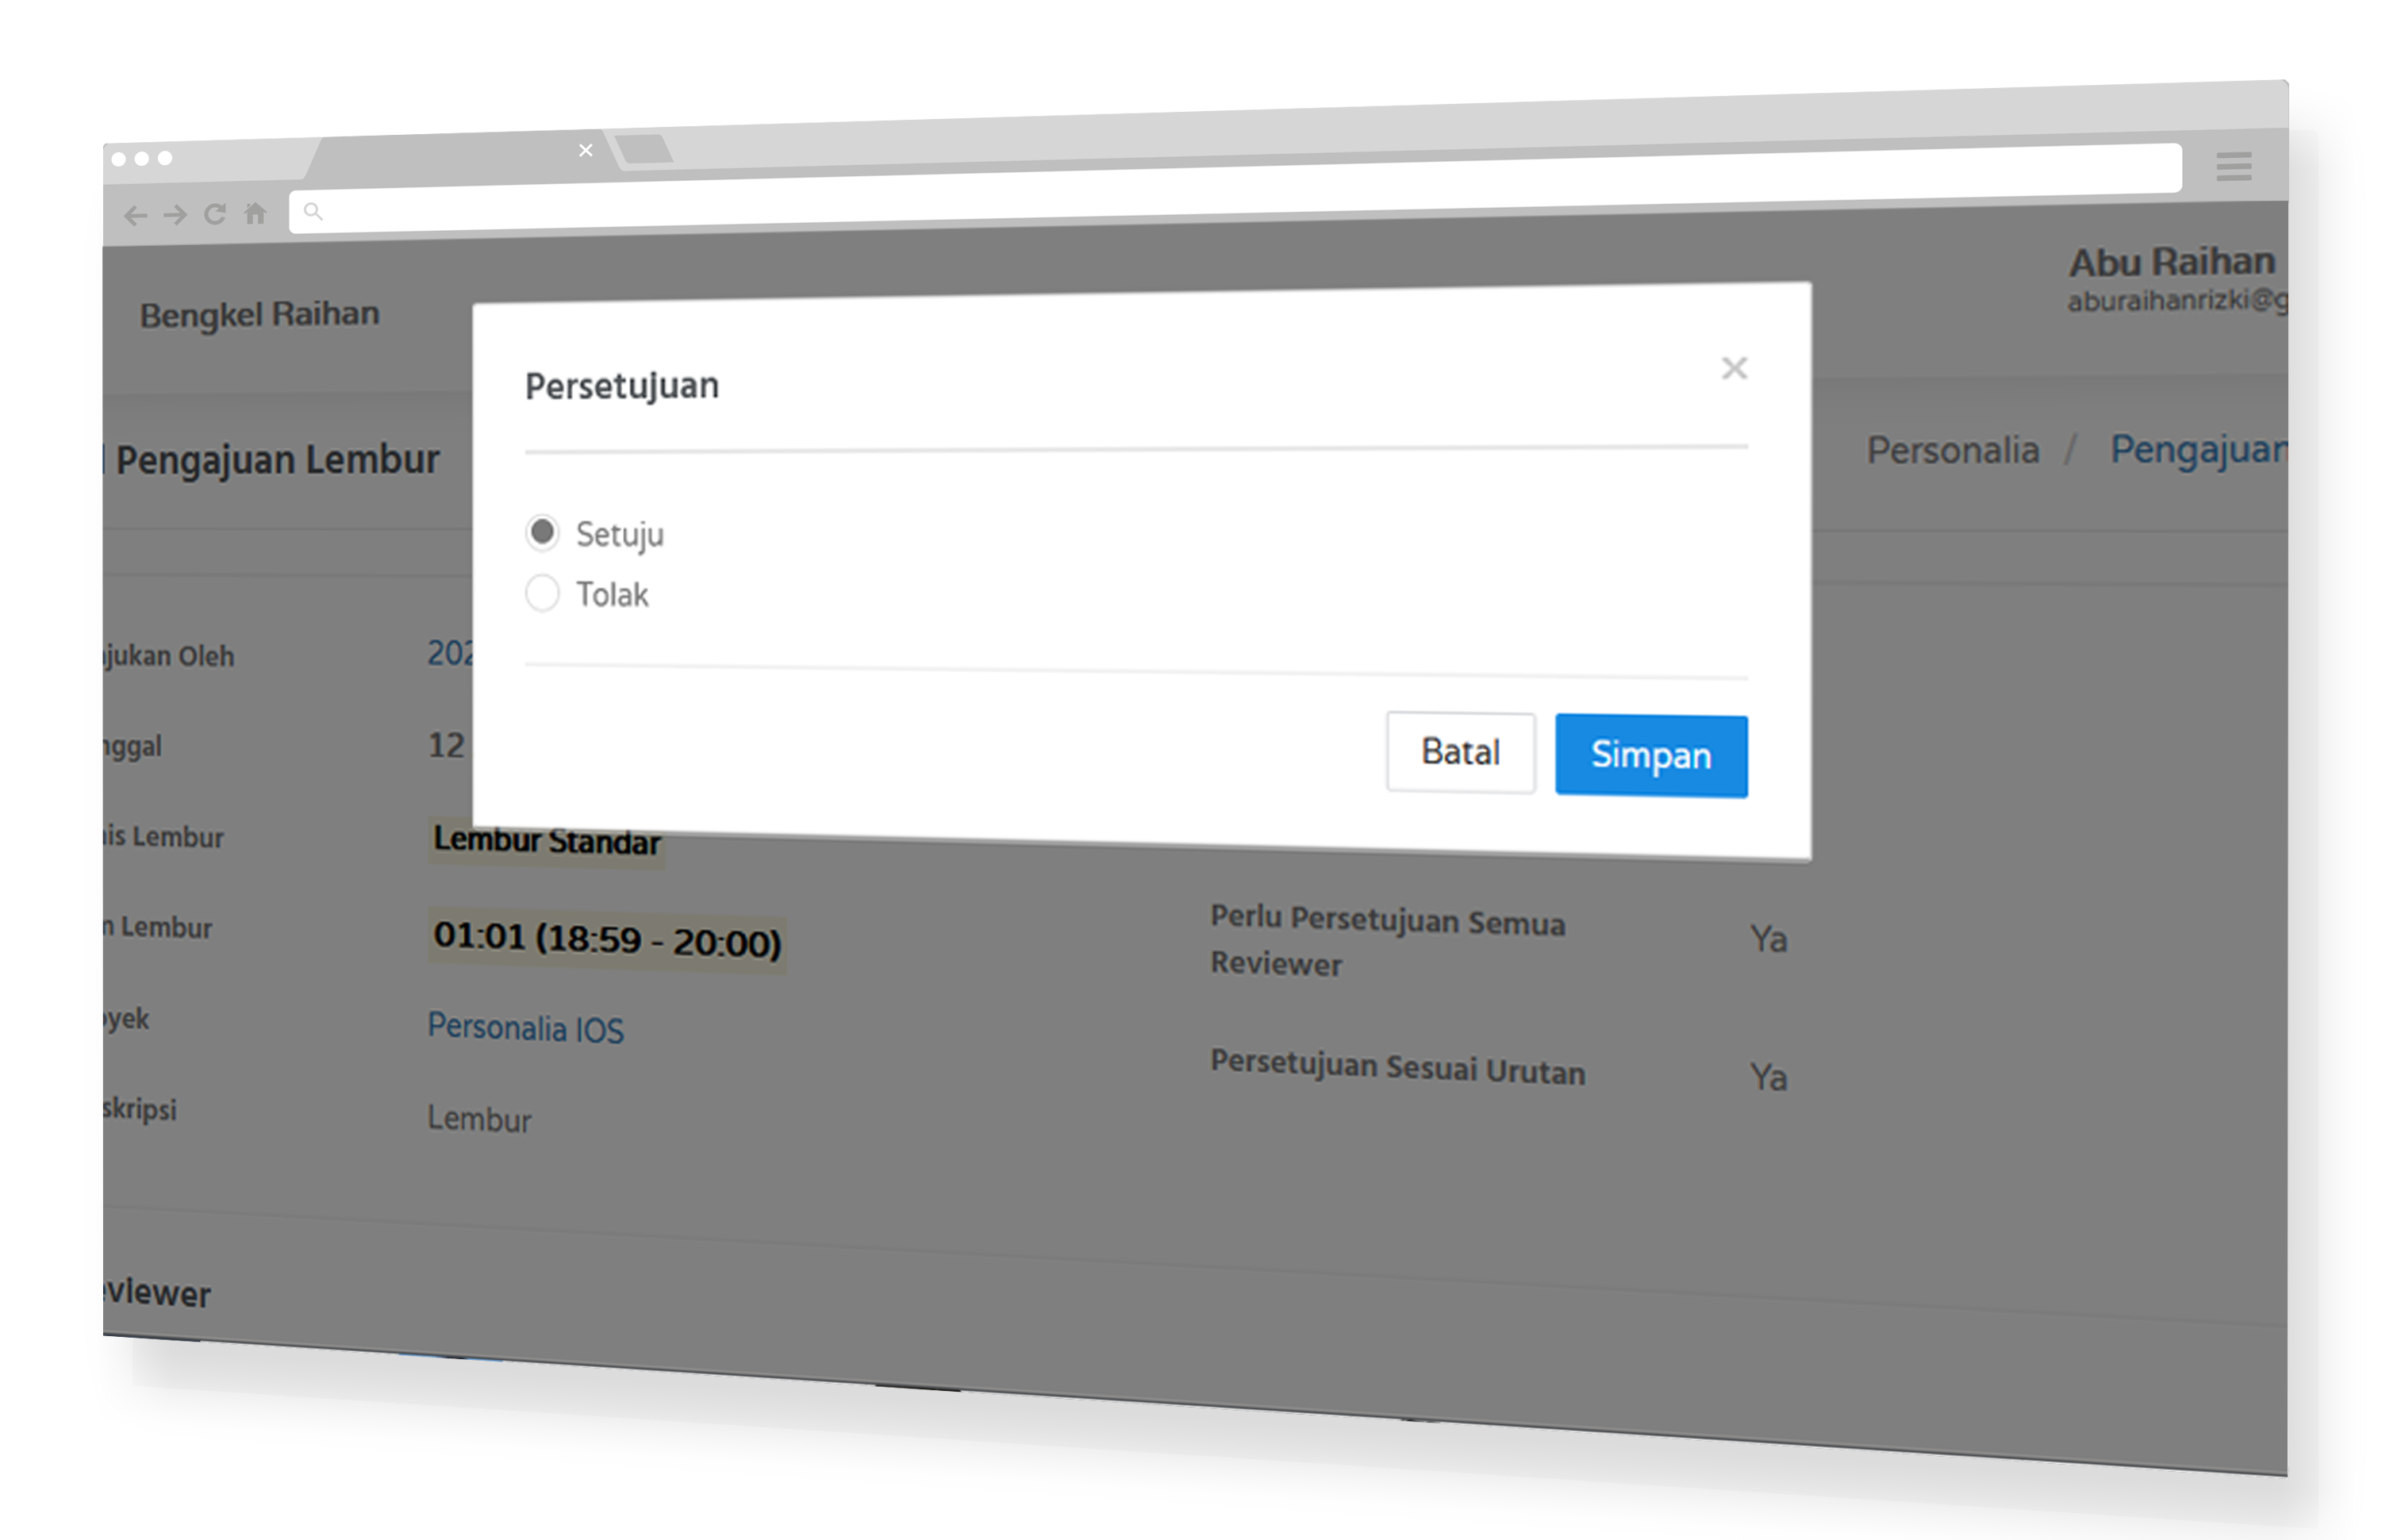
Task: Select the Tolak radio option
Action: [x=542, y=593]
